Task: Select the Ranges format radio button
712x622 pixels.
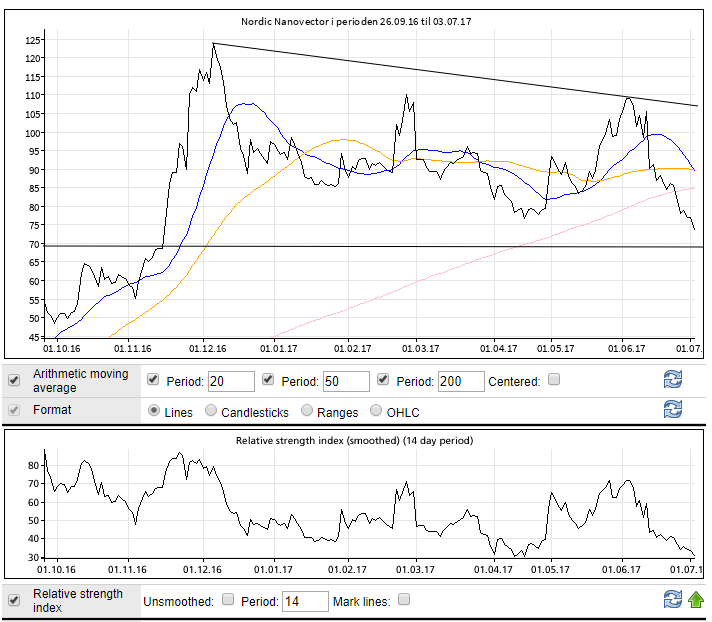Action: click(x=307, y=410)
